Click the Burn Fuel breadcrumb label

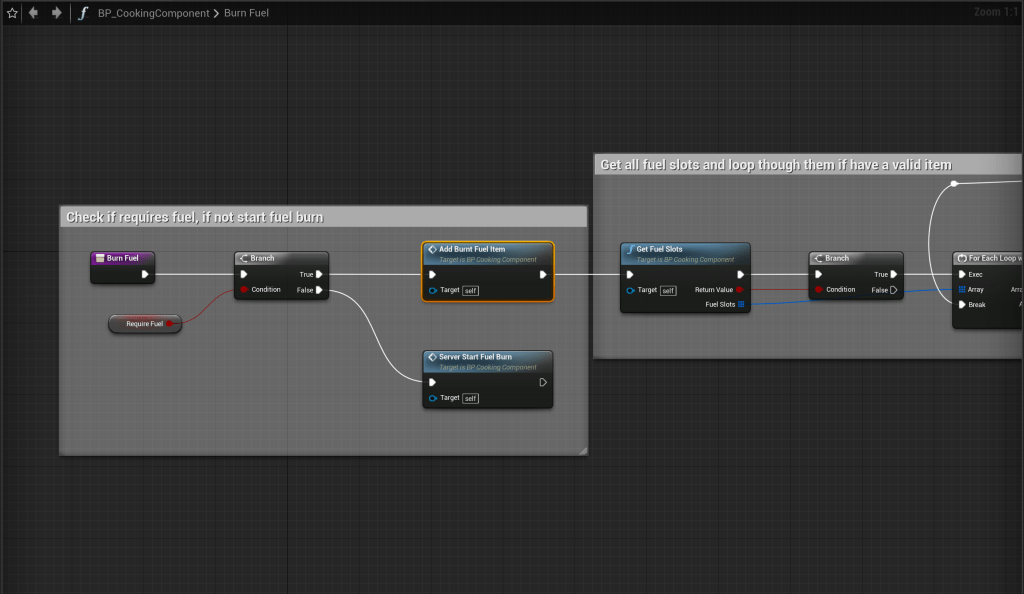tap(246, 13)
